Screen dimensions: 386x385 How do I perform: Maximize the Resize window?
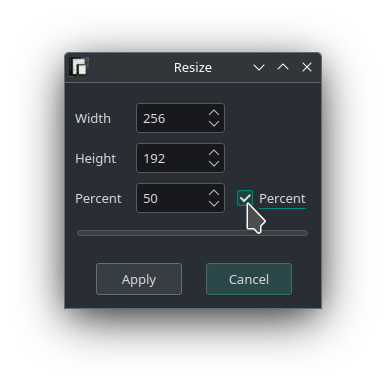pos(283,67)
